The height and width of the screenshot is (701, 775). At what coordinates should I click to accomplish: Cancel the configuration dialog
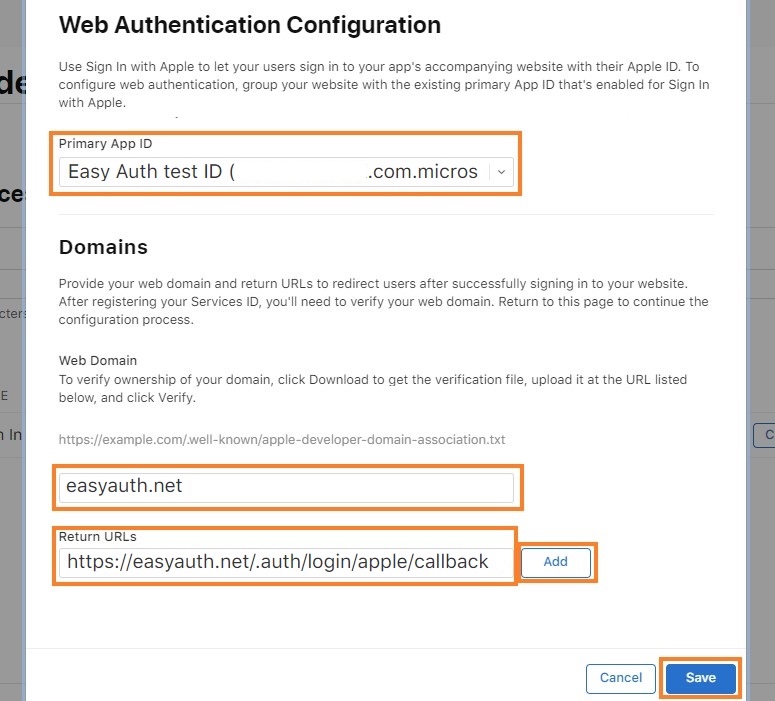620,678
